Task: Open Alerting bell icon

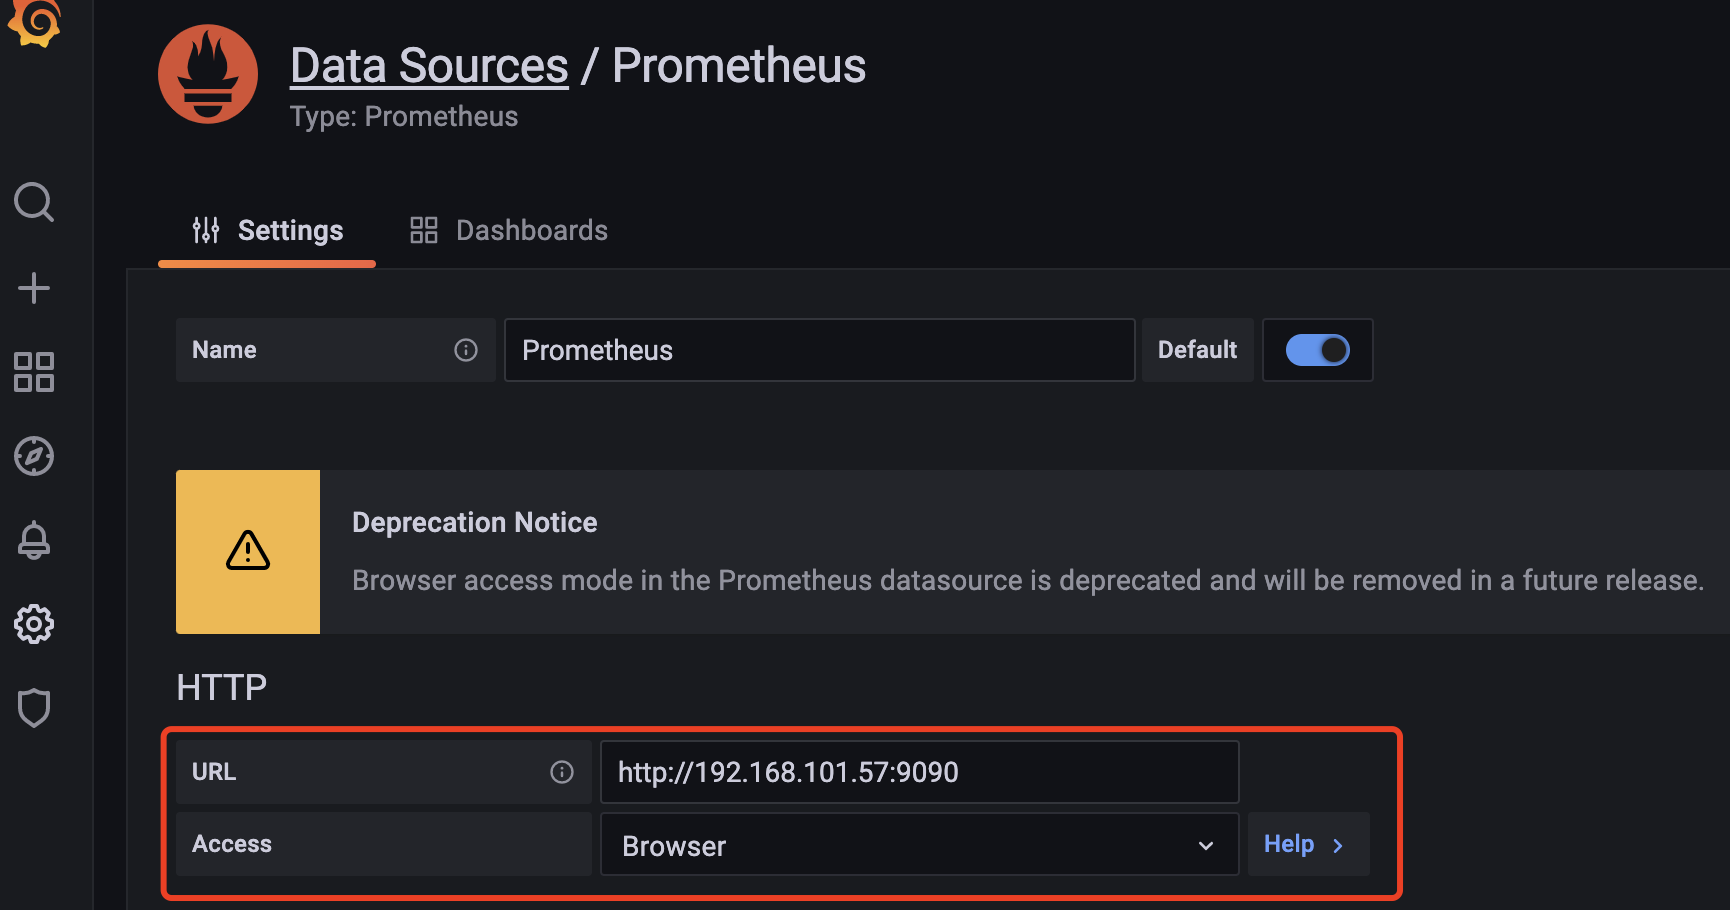Action: coord(34,540)
